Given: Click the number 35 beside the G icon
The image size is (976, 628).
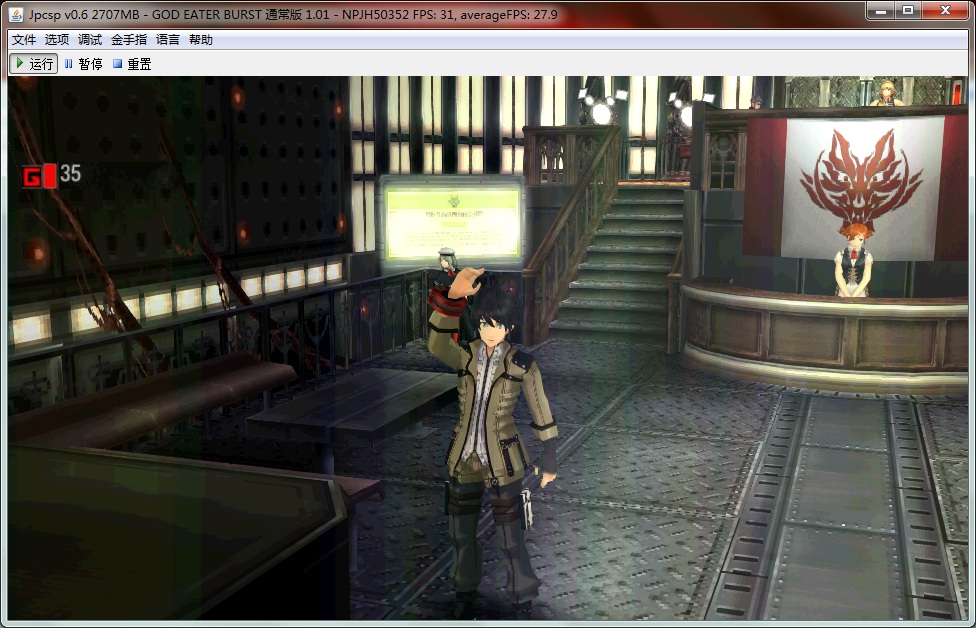Looking at the screenshot, I should (x=70, y=174).
